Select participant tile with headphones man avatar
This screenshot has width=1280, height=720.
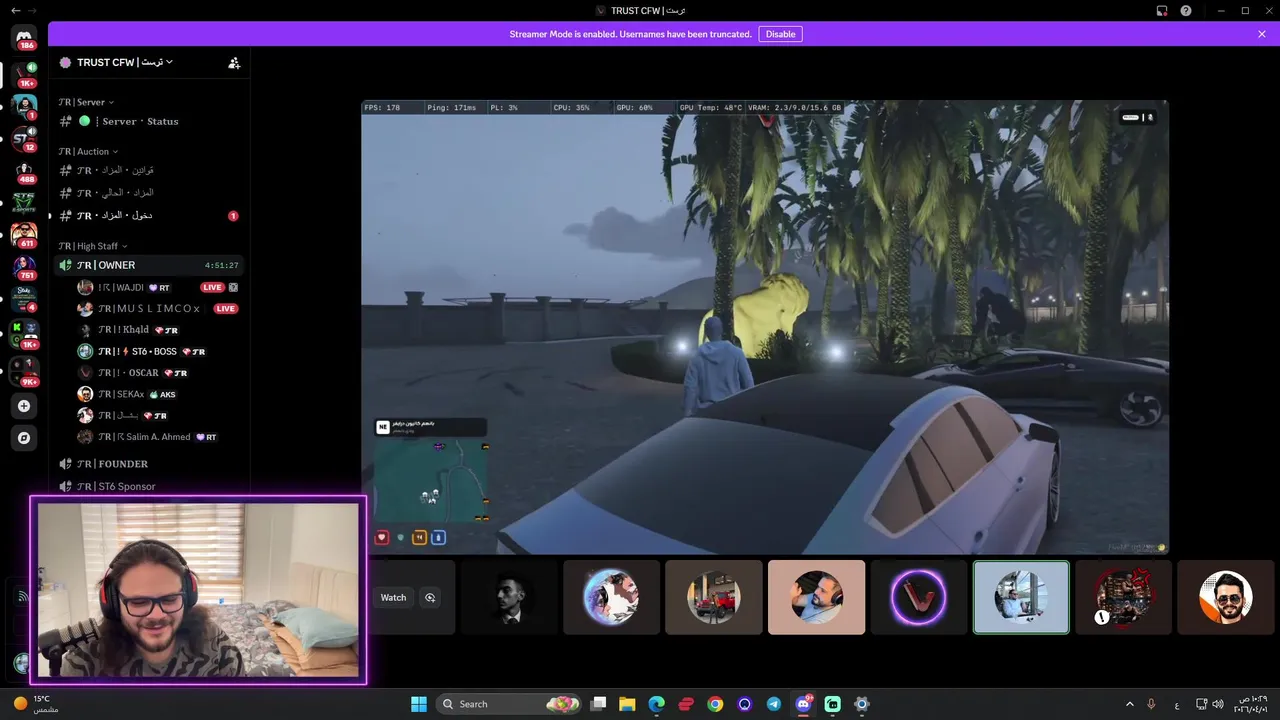tap(816, 597)
